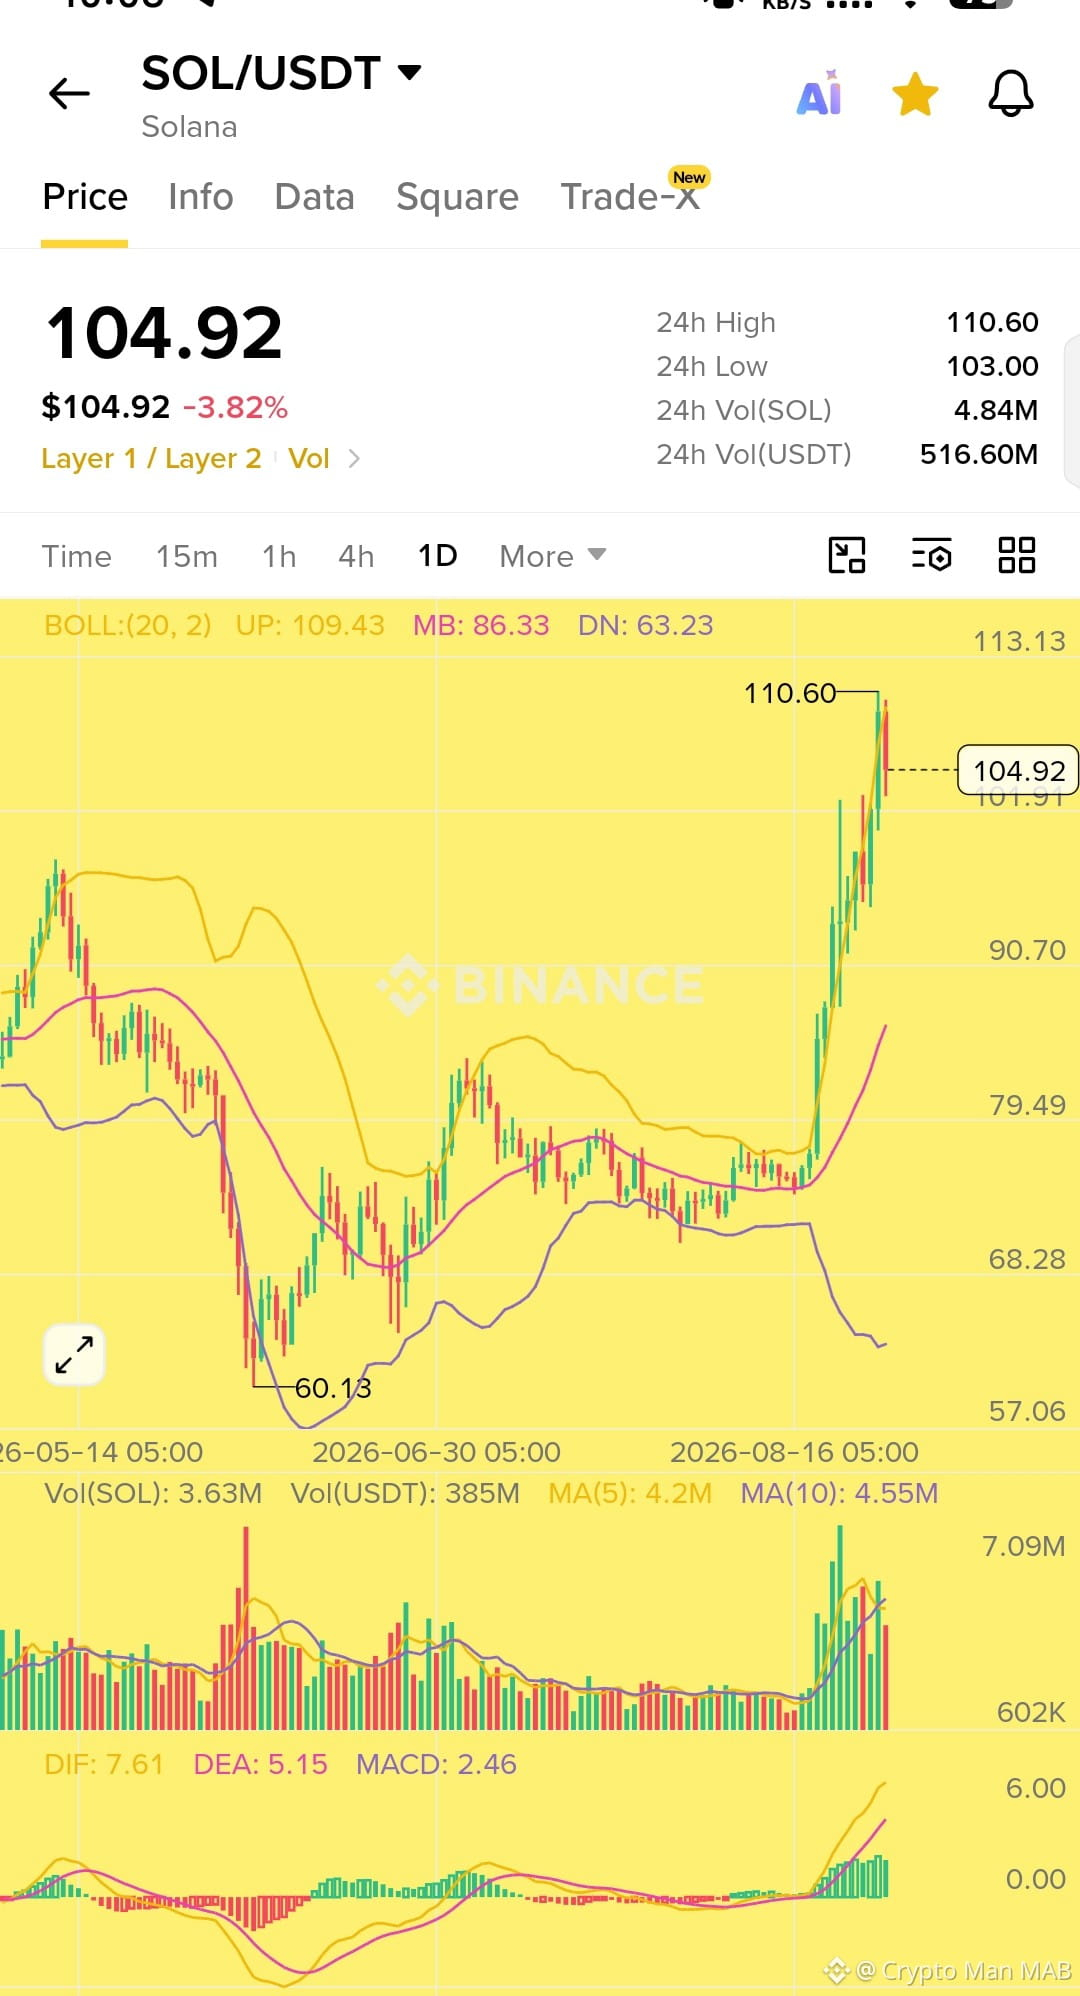Tap the Vol(USDT): 385M label

tap(405, 1494)
